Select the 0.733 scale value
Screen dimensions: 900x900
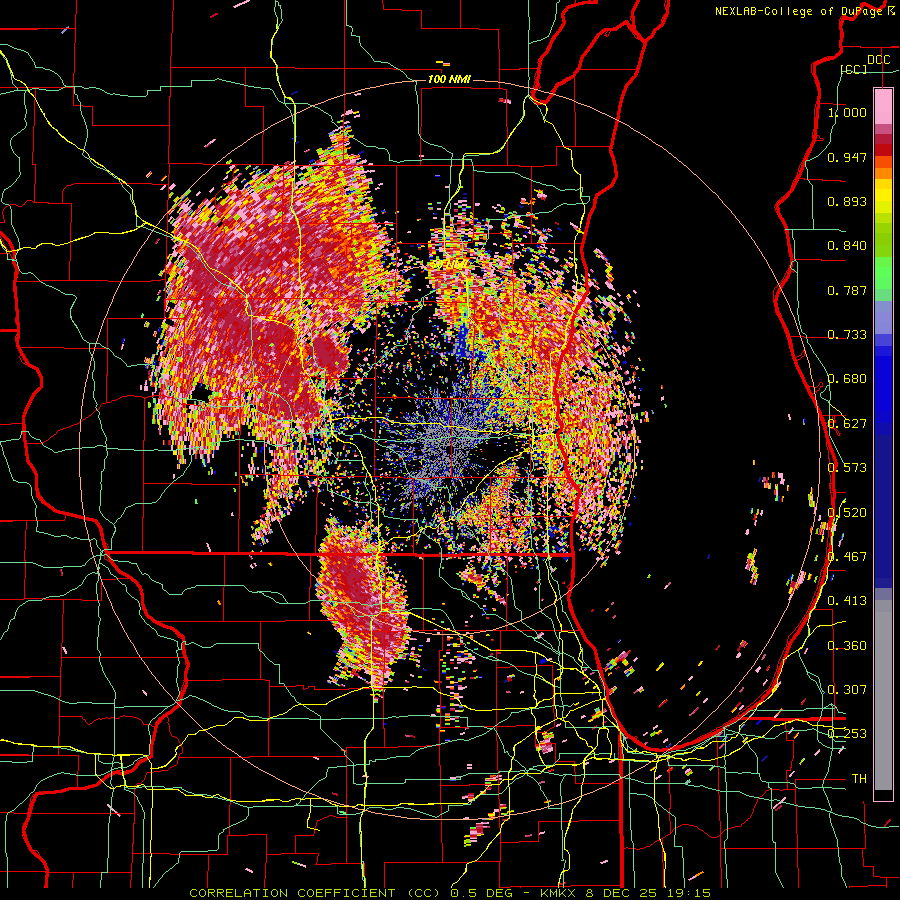[847, 335]
